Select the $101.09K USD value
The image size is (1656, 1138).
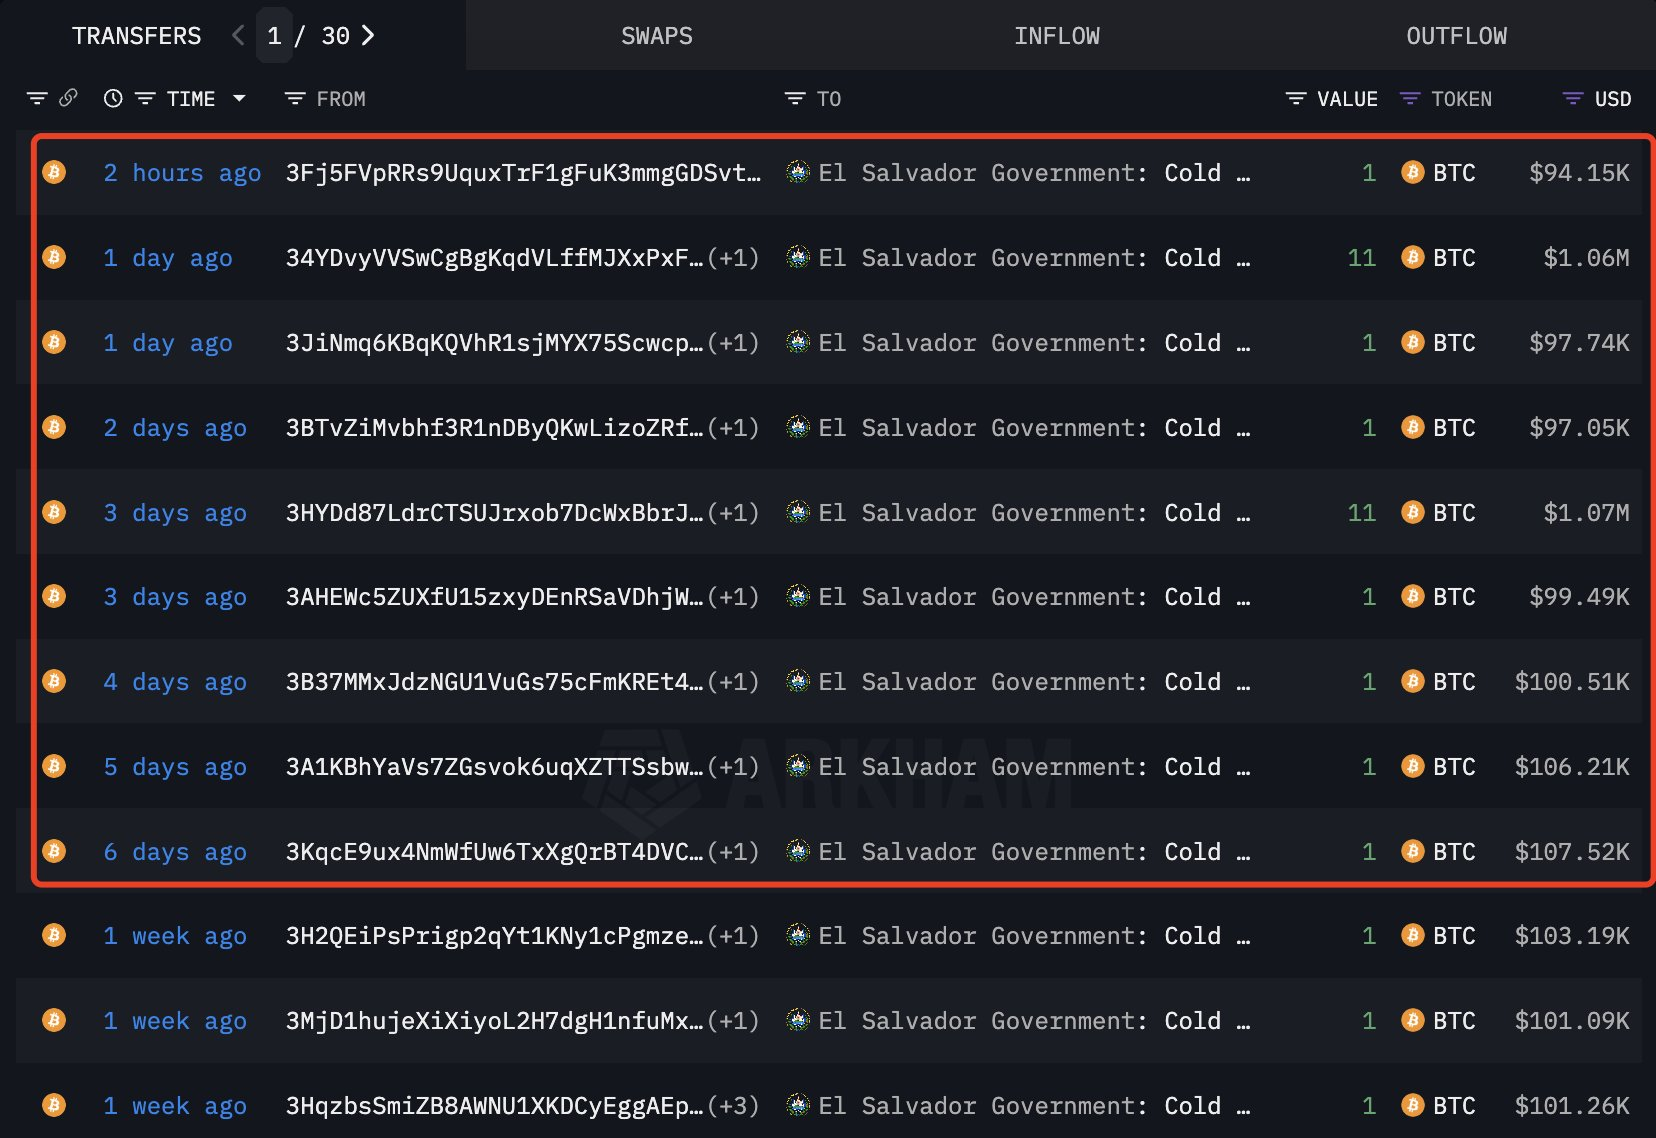click(x=1572, y=1021)
